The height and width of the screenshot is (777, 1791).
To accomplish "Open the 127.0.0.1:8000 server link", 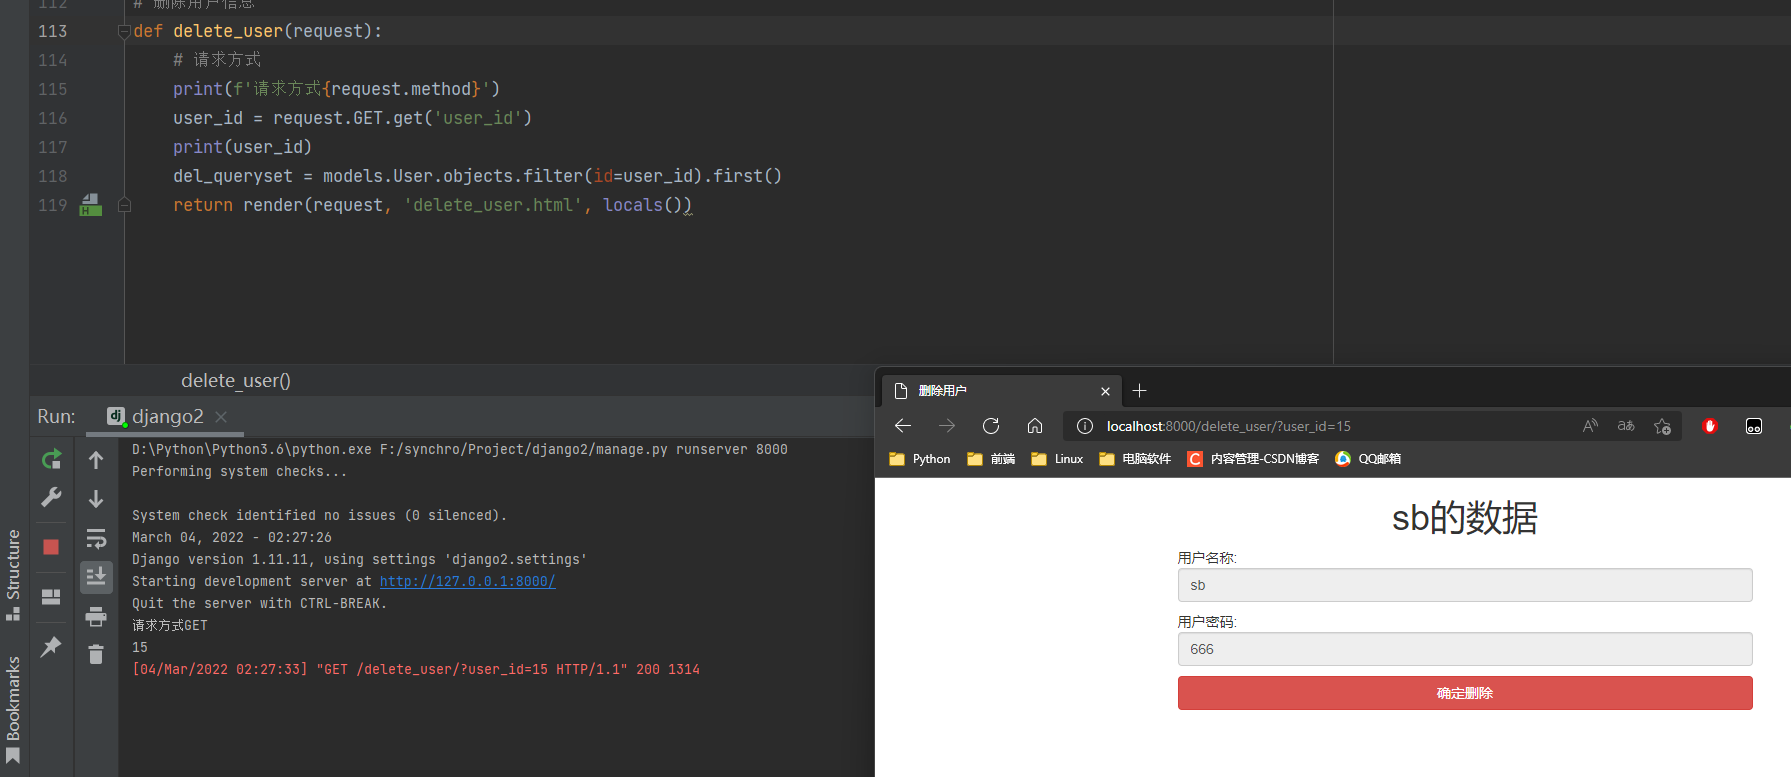I will (467, 581).
